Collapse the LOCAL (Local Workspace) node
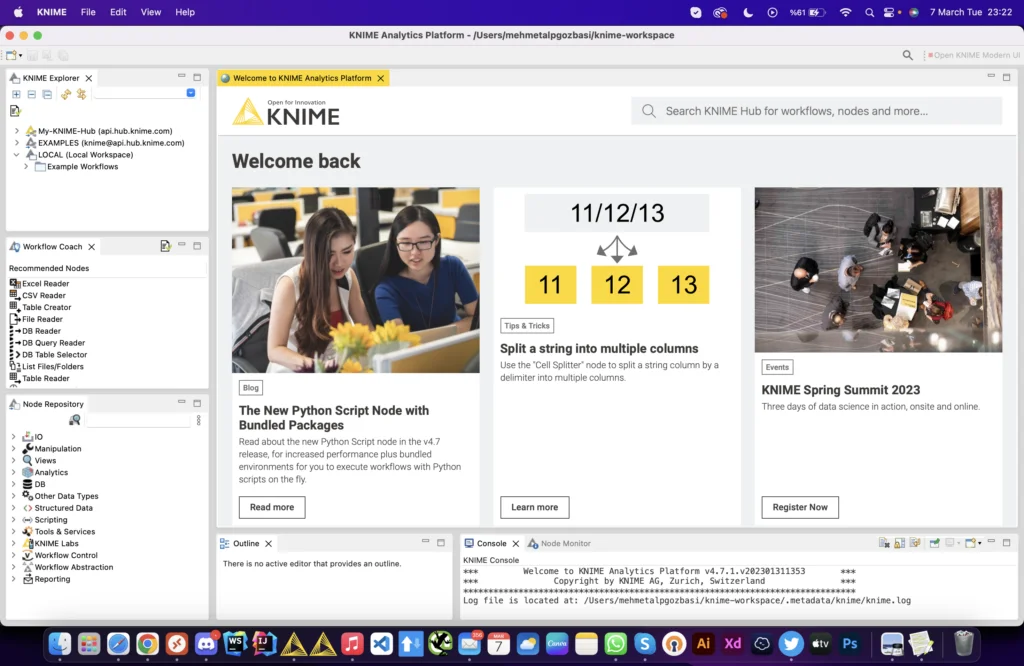Image resolution: width=1024 pixels, height=666 pixels. tap(17, 155)
